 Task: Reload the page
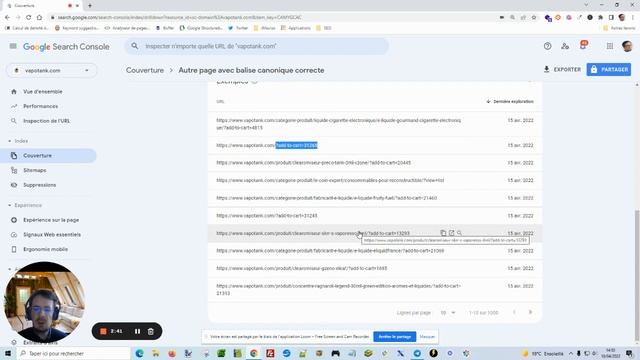coord(29,18)
